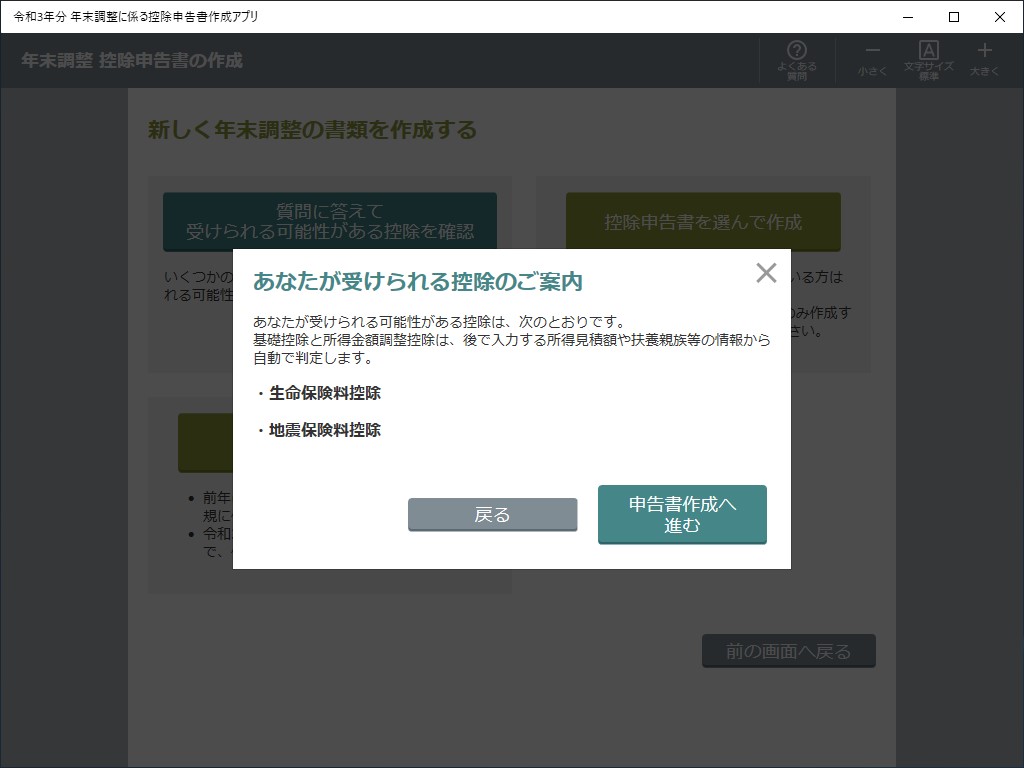Go back using the 戻る button
The image size is (1024, 768).
click(492, 514)
